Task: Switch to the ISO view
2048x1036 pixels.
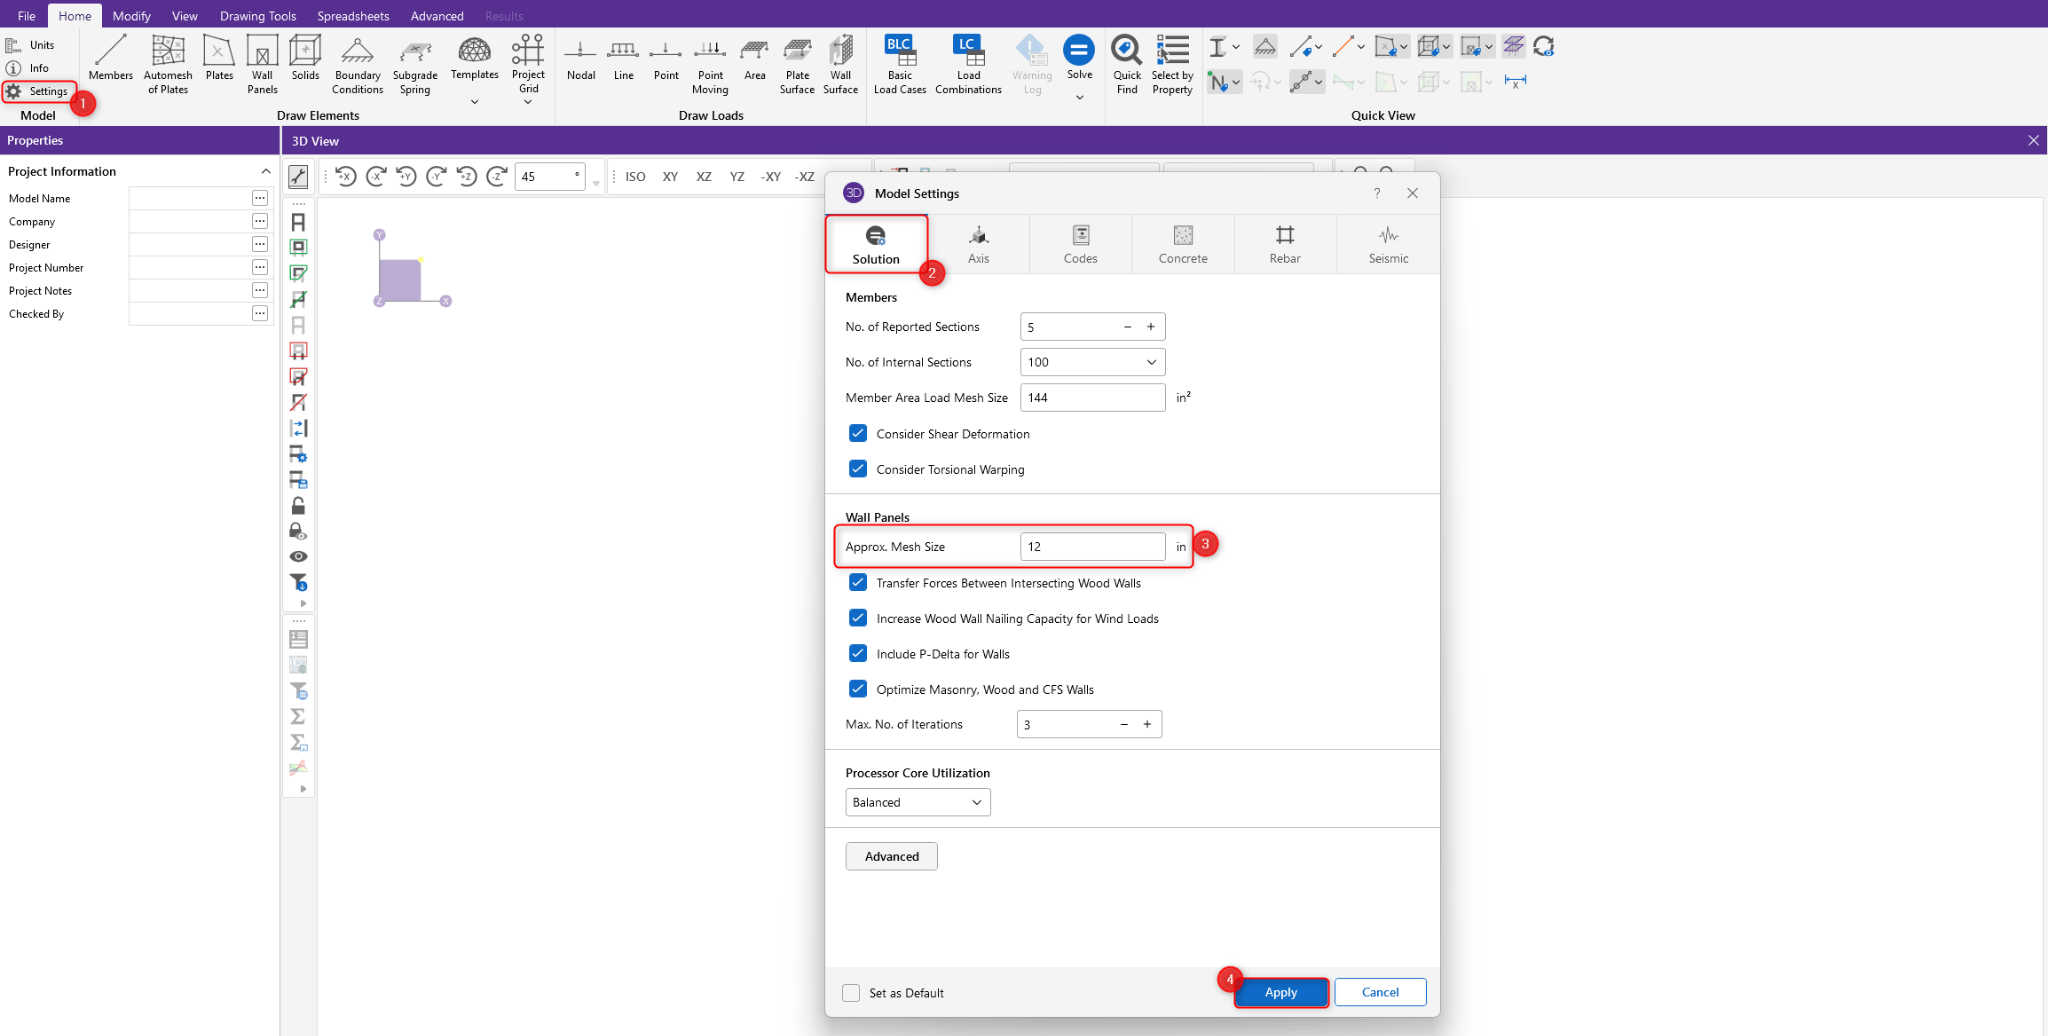Action: point(635,177)
